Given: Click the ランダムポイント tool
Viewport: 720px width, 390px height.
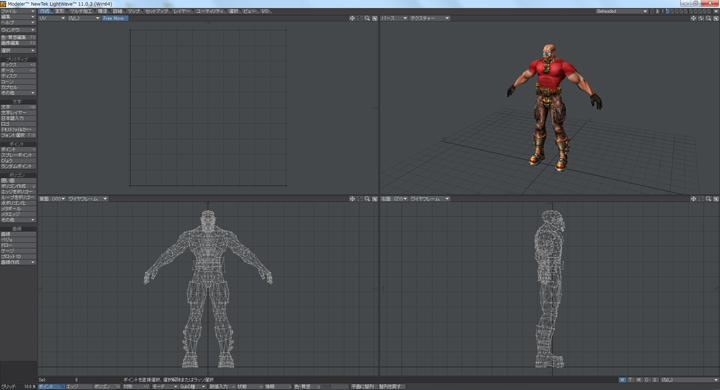Looking at the screenshot, I should click(18, 166).
